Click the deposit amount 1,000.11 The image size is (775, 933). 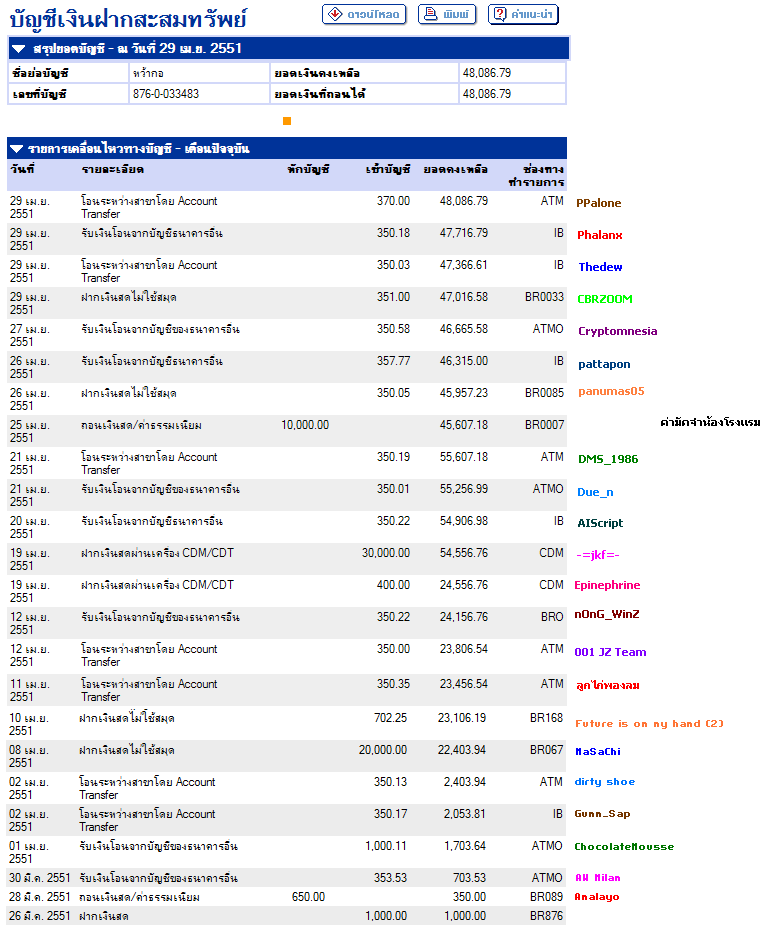point(386,846)
